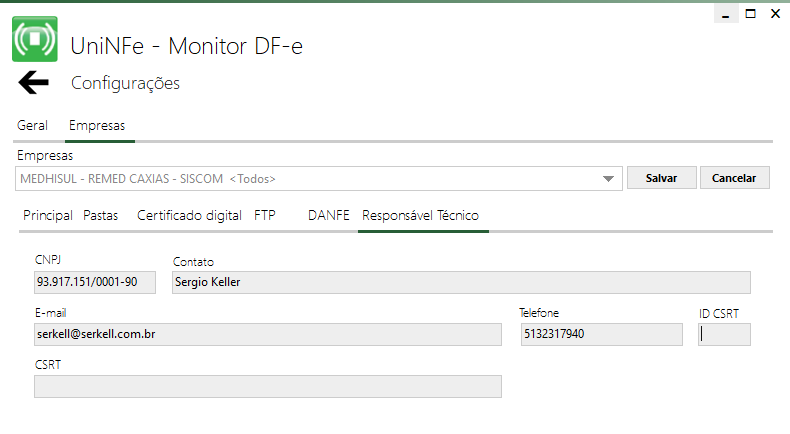The height and width of the screenshot is (434, 790).
Task: Click the E-mail field label
Action: pyautogui.click(x=50, y=313)
